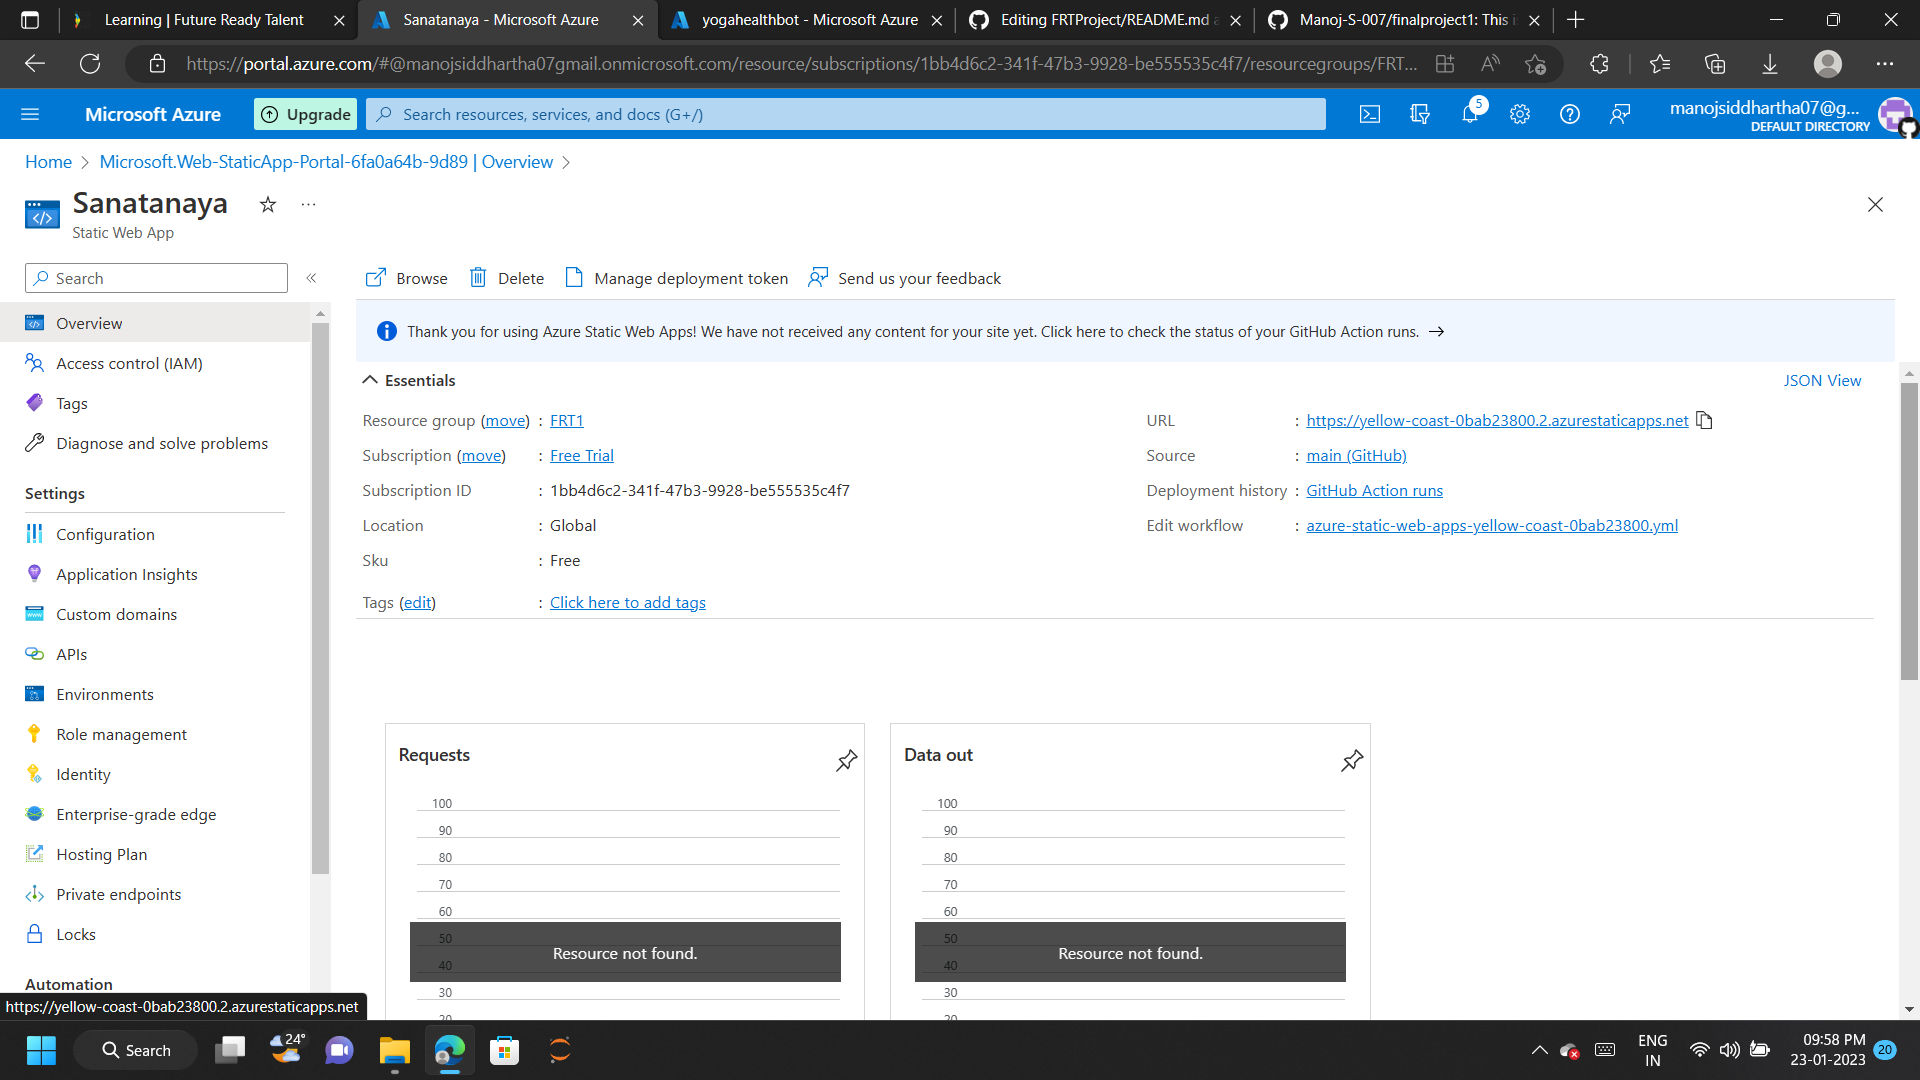Image resolution: width=1920 pixels, height=1080 pixels.
Task: Open the ellipsis more options menu
Action: [308, 205]
